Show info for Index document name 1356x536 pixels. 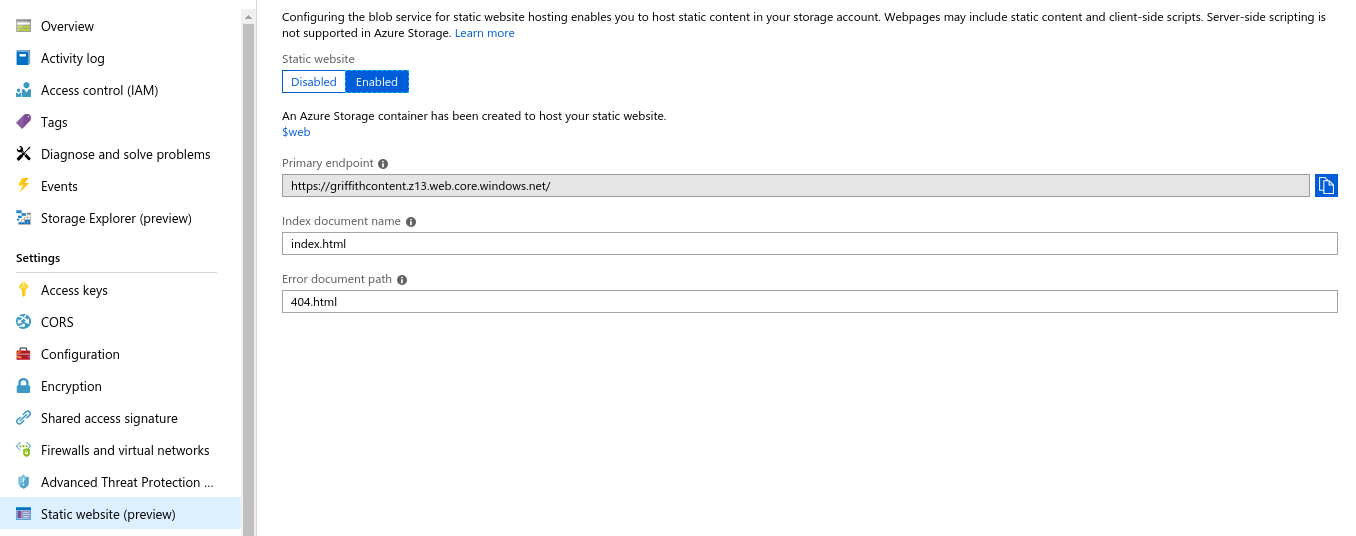[x=410, y=221]
